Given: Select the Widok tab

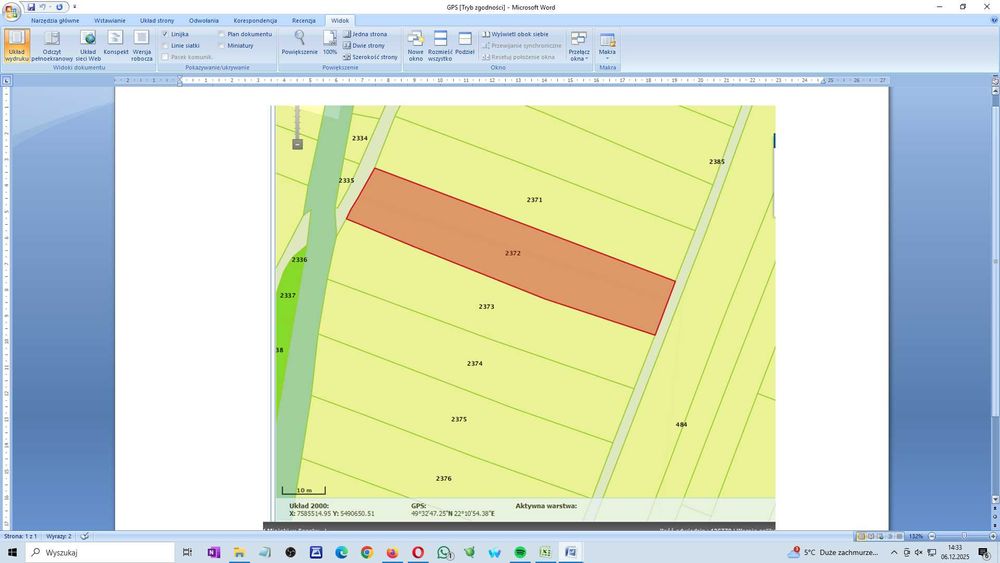Looking at the screenshot, I should point(340,20).
